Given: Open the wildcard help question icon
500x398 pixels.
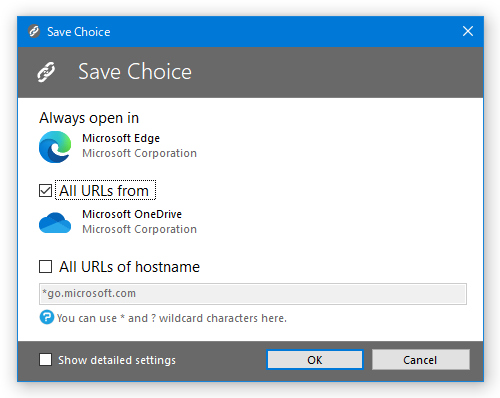Looking at the screenshot, I should coord(47,317).
